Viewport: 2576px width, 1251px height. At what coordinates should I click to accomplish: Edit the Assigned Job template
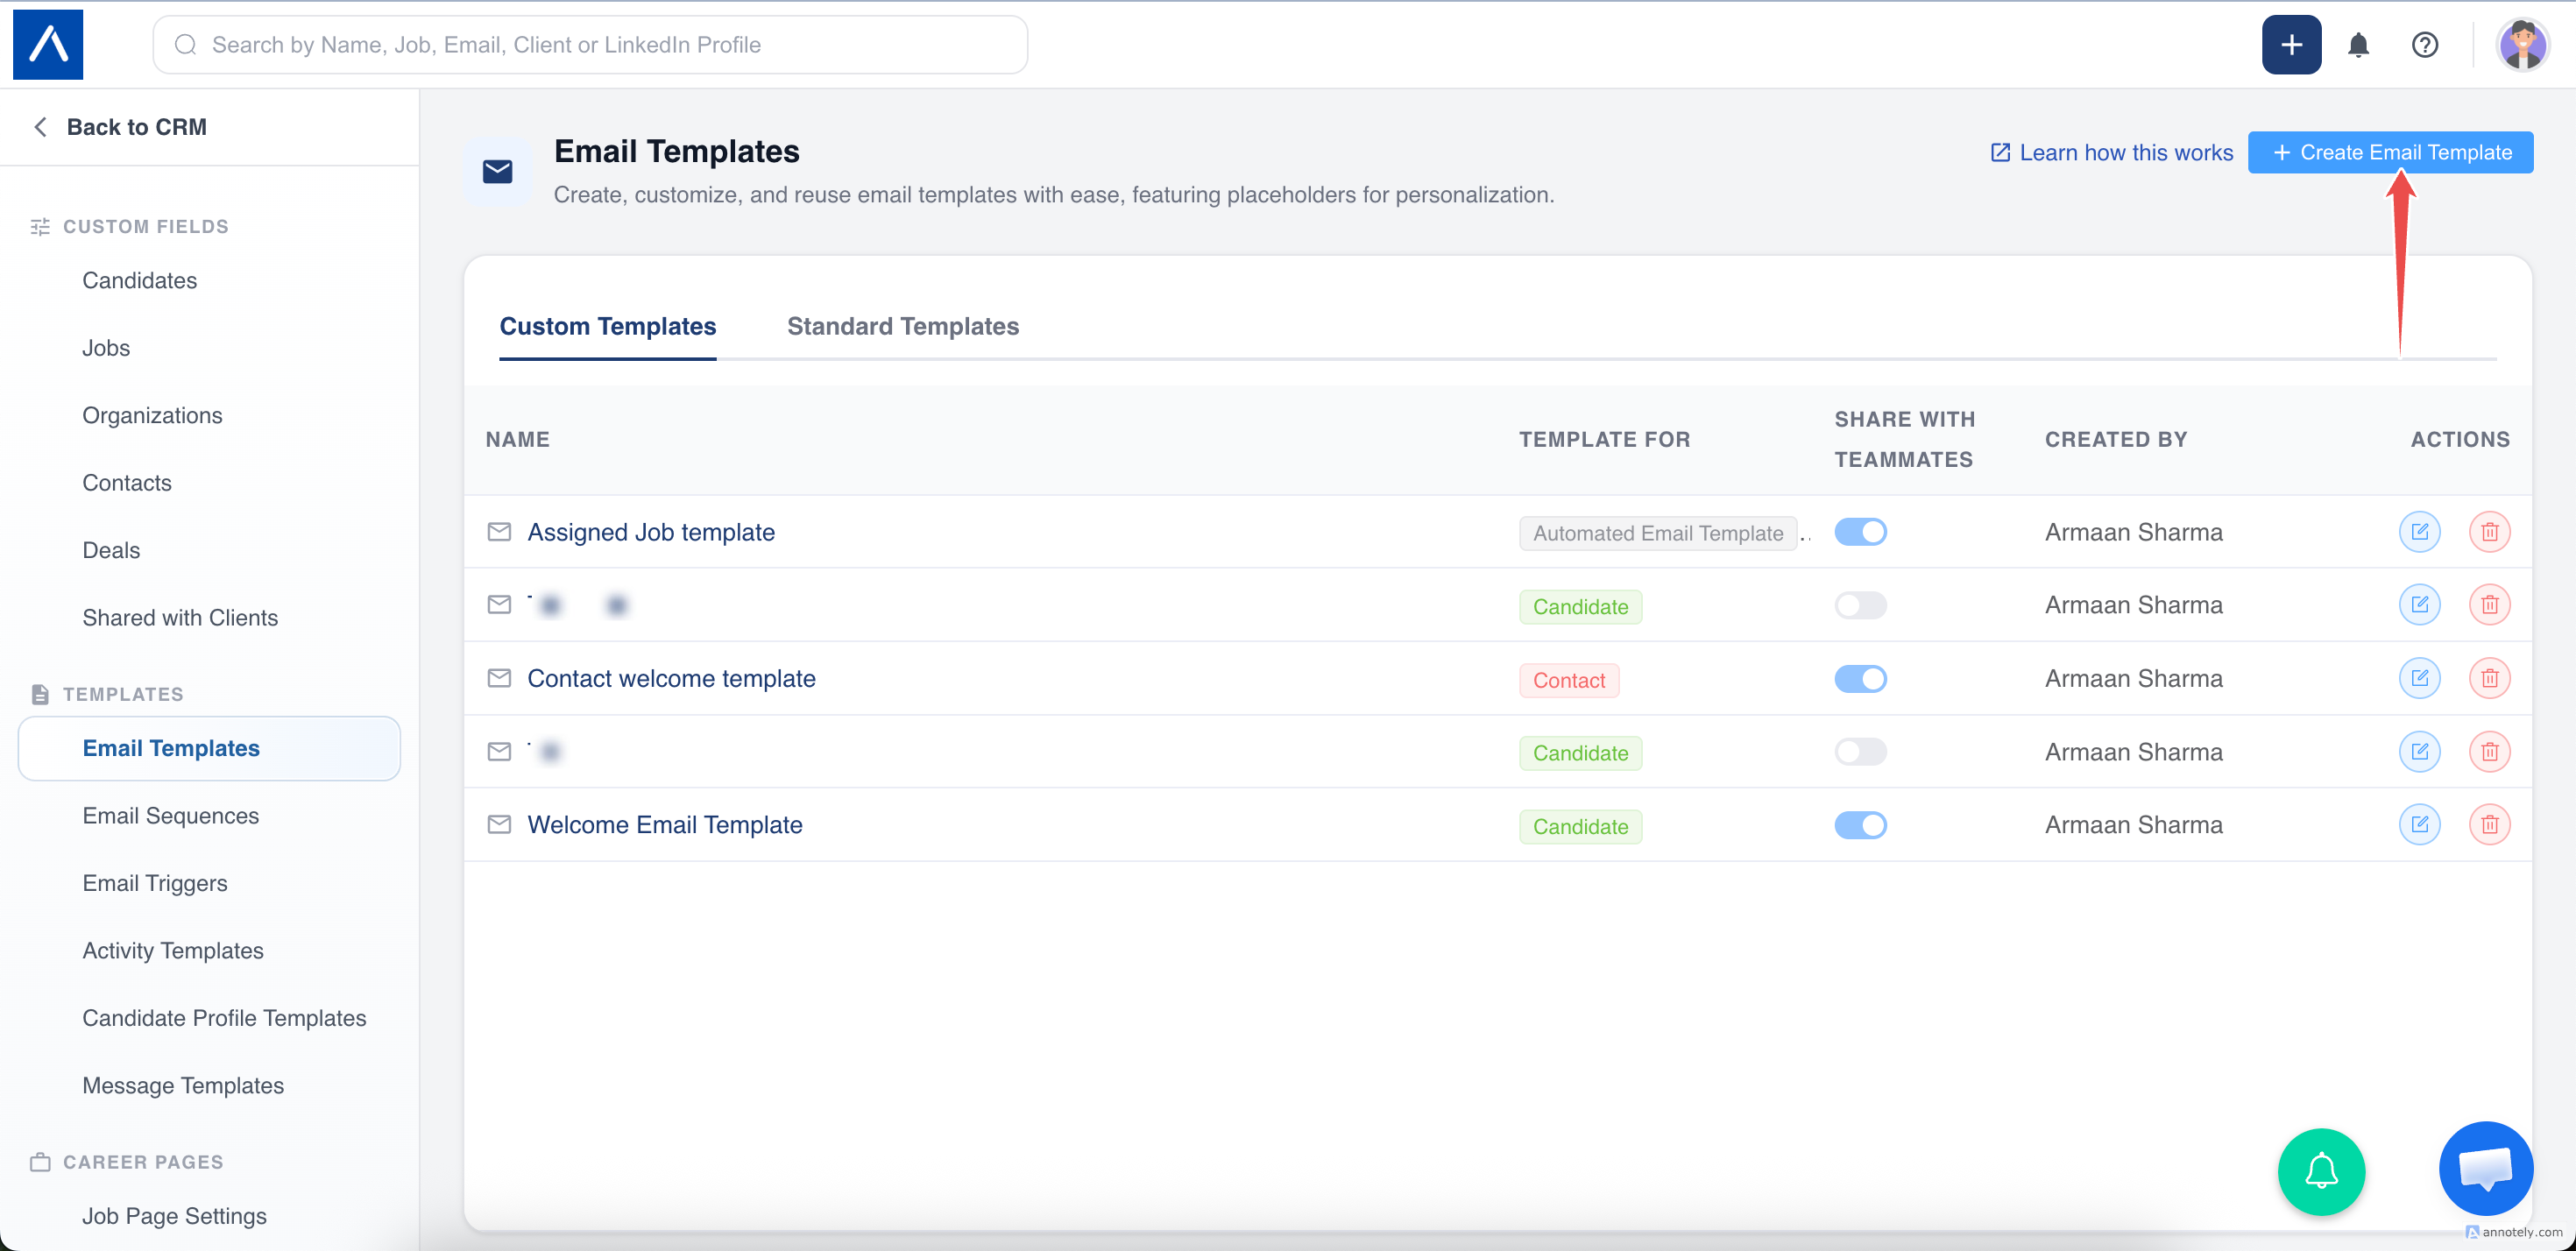click(2419, 531)
